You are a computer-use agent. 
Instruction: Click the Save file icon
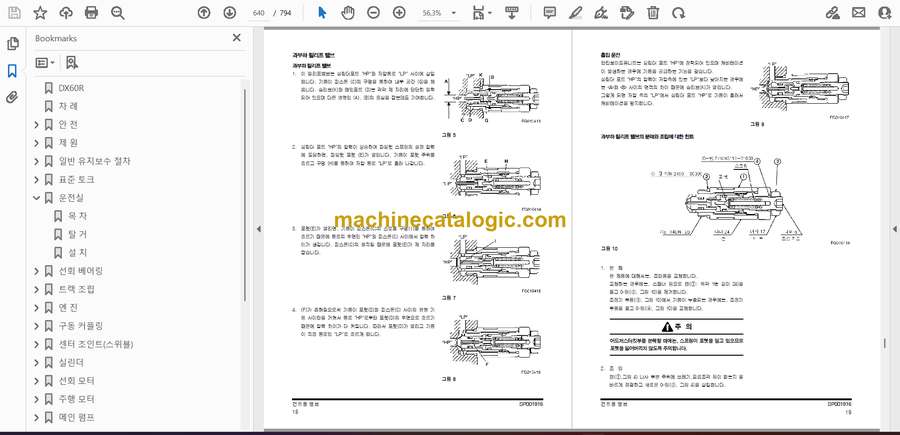pos(14,13)
